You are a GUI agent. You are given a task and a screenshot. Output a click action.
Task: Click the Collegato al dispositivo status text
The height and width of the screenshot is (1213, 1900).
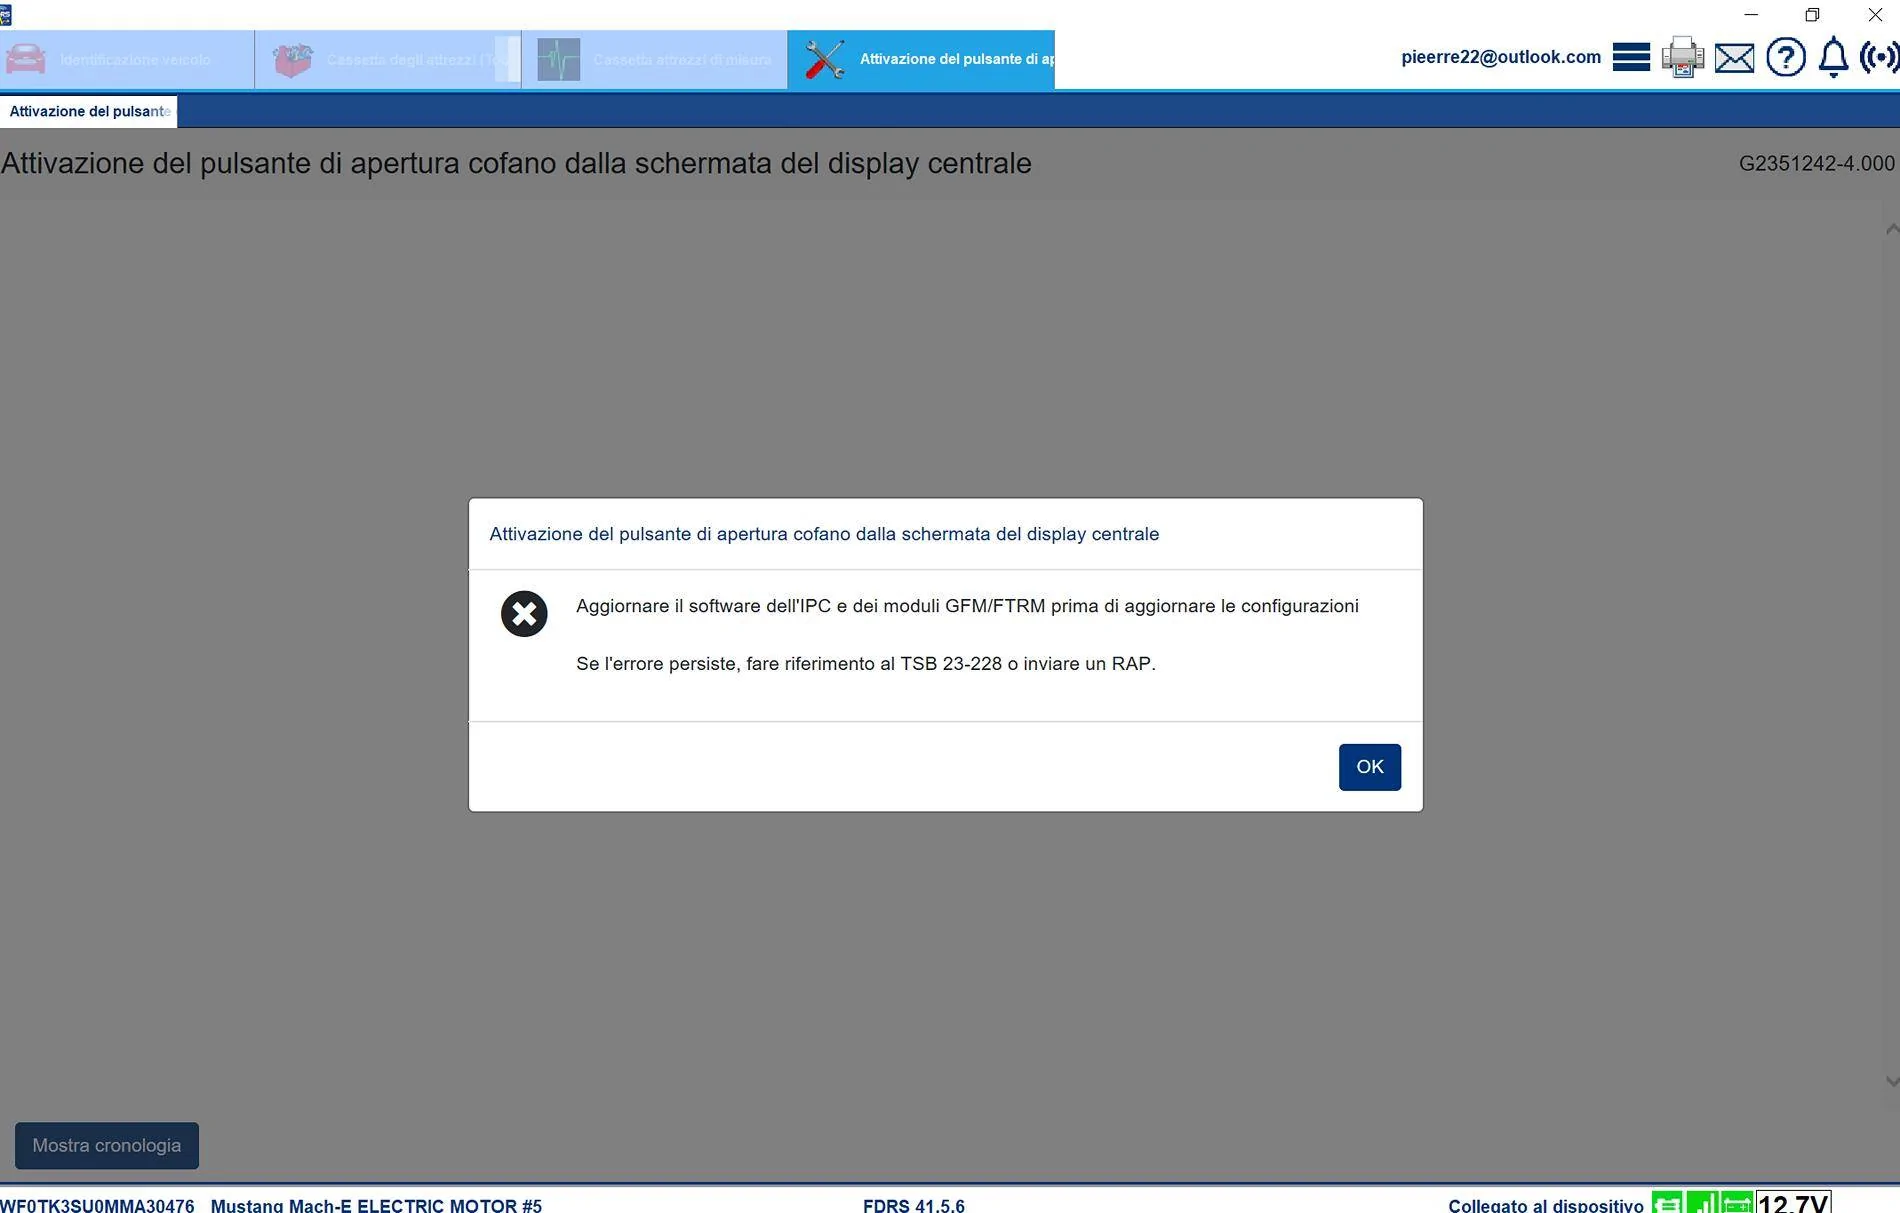(1546, 1205)
